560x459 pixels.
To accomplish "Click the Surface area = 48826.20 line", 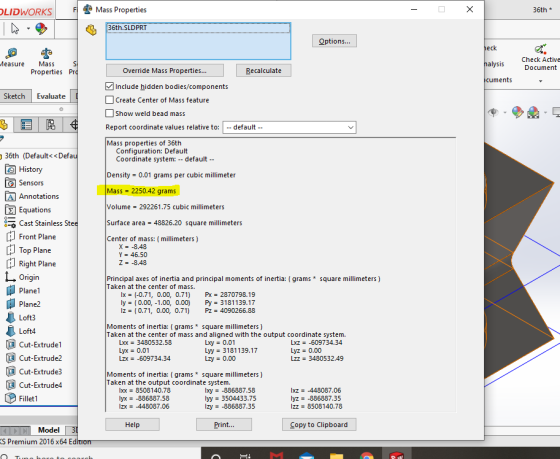I will 174,223.
